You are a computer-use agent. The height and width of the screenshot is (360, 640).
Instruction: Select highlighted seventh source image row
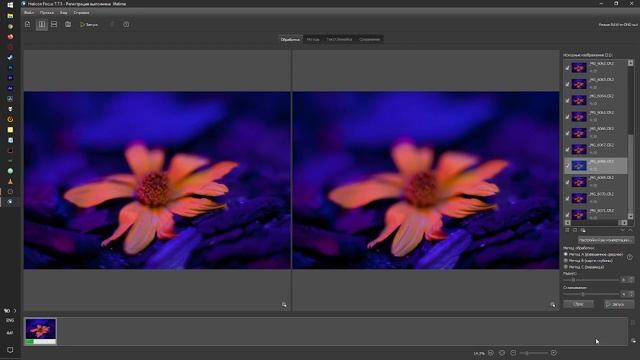coord(596,166)
